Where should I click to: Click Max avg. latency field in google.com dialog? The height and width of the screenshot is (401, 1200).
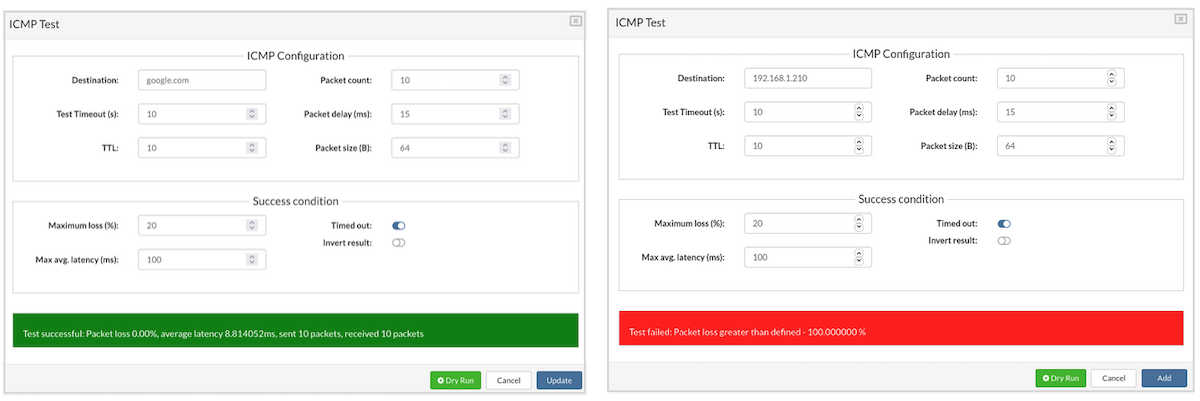tap(195, 260)
